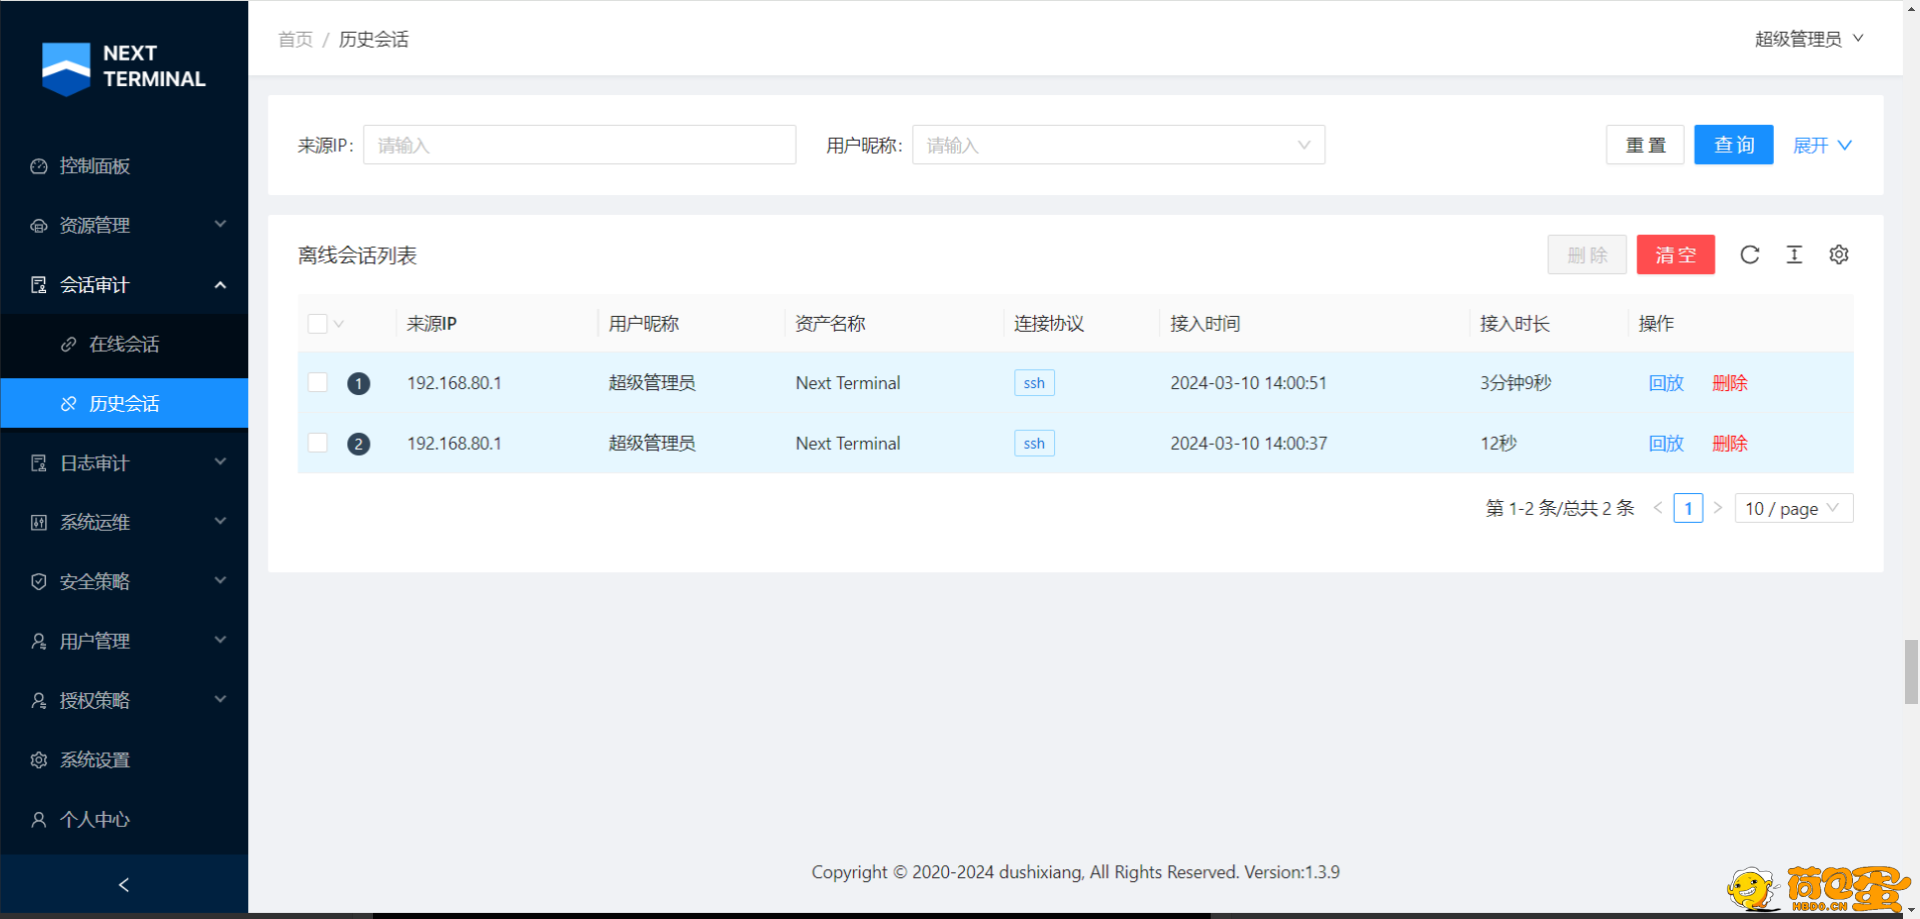Click the 重置 button
Viewport: 1920px width, 919px height.
pyautogui.click(x=1645, y=145)
